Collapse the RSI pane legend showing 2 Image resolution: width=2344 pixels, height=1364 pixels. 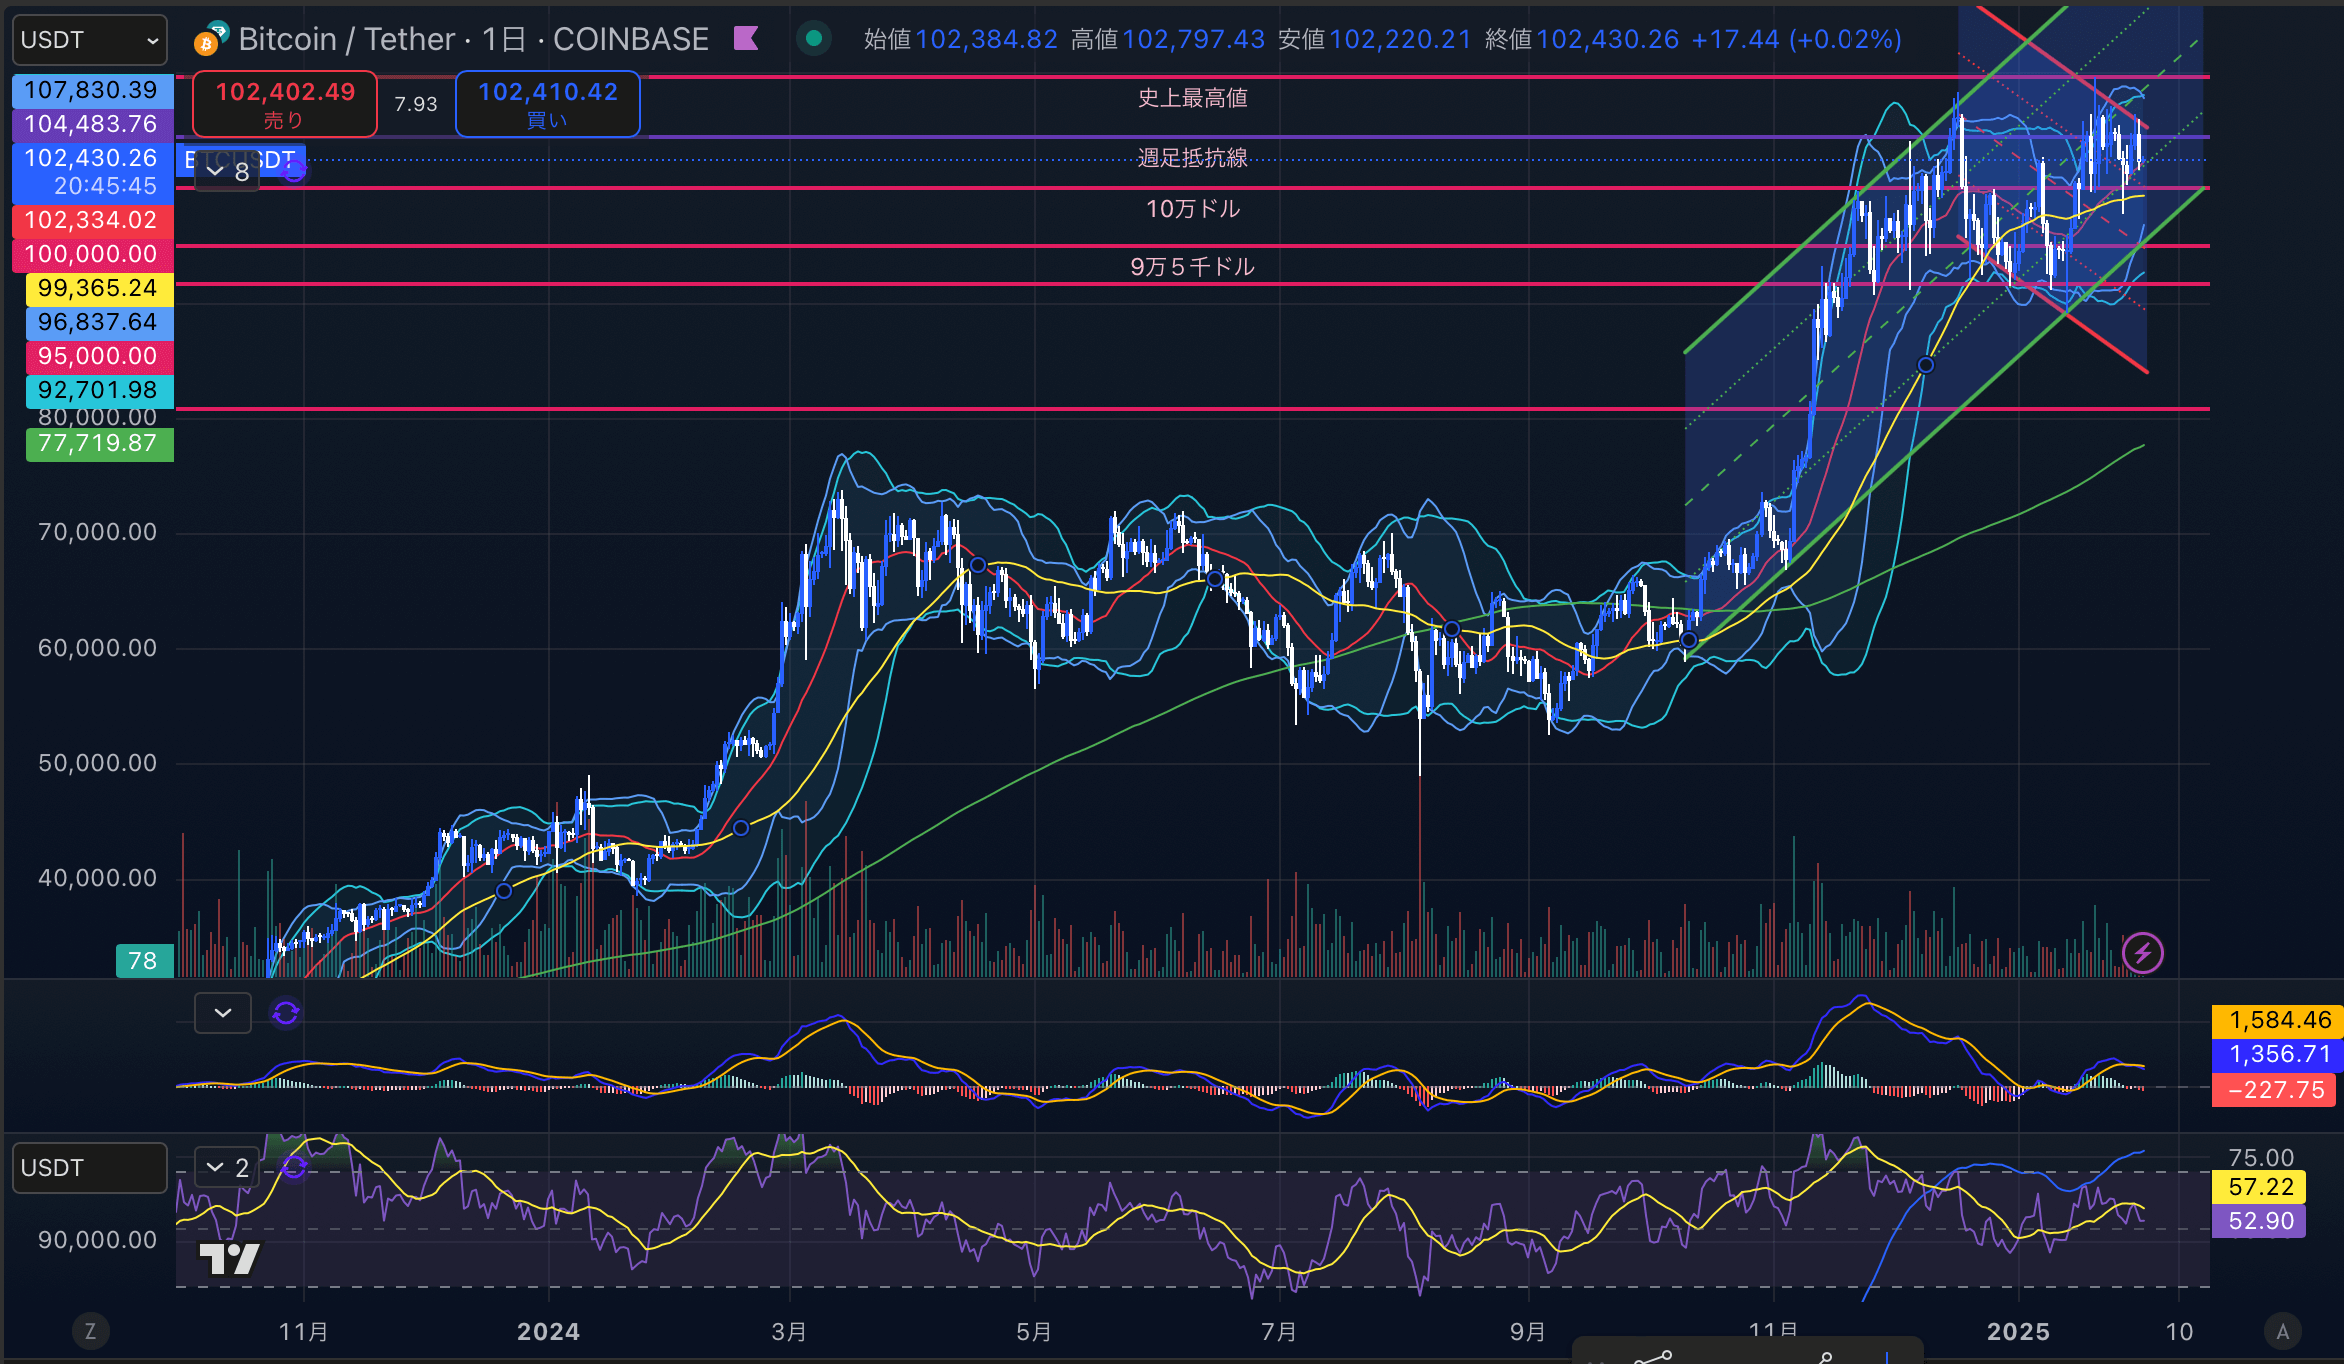click(x=227, y=1167)
